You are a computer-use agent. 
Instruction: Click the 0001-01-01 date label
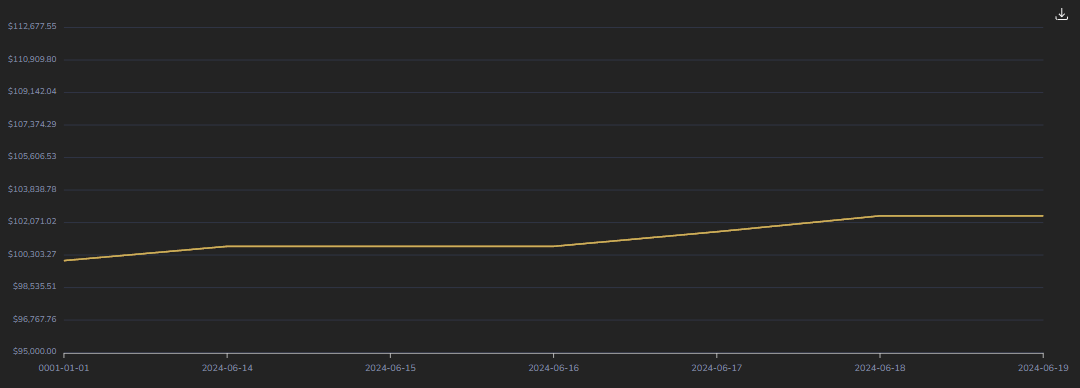point(63,368)
